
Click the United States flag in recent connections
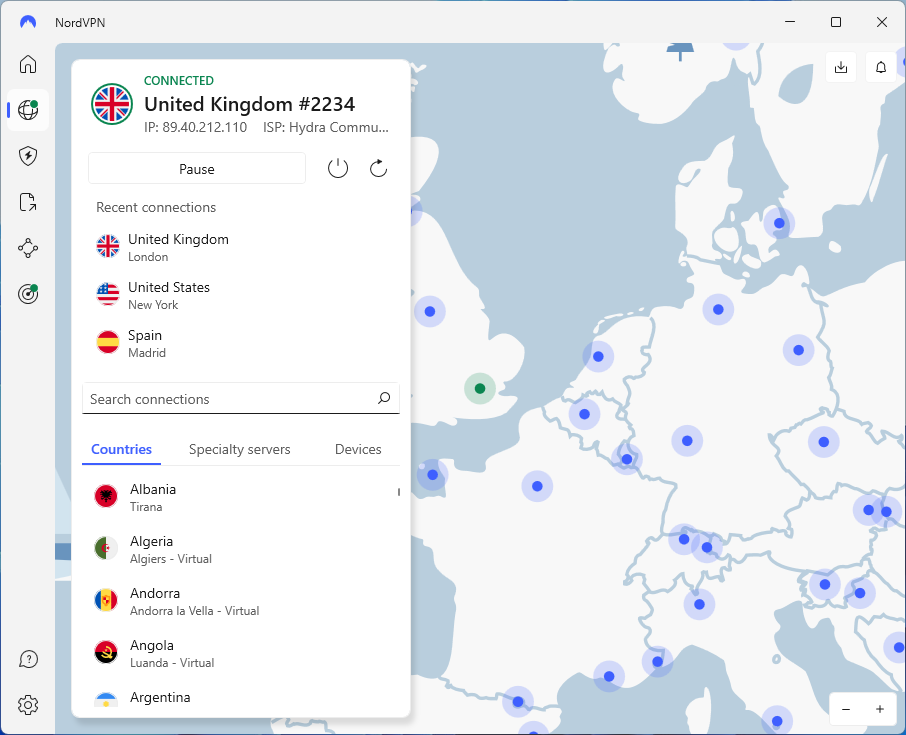[108, 294]
